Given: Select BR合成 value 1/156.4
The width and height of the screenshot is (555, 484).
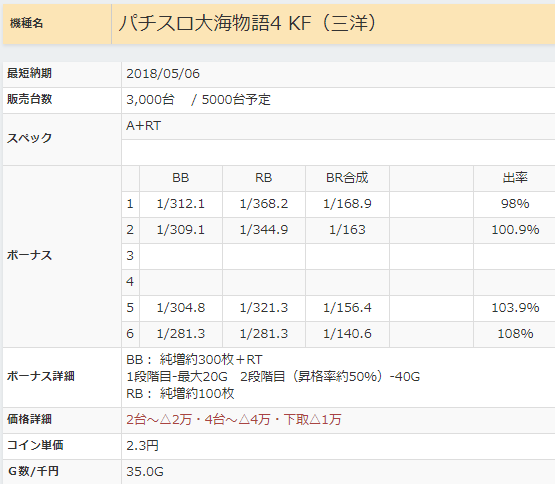Looking at the screenshot, I should pyautogui.click(x=347, y=308).
